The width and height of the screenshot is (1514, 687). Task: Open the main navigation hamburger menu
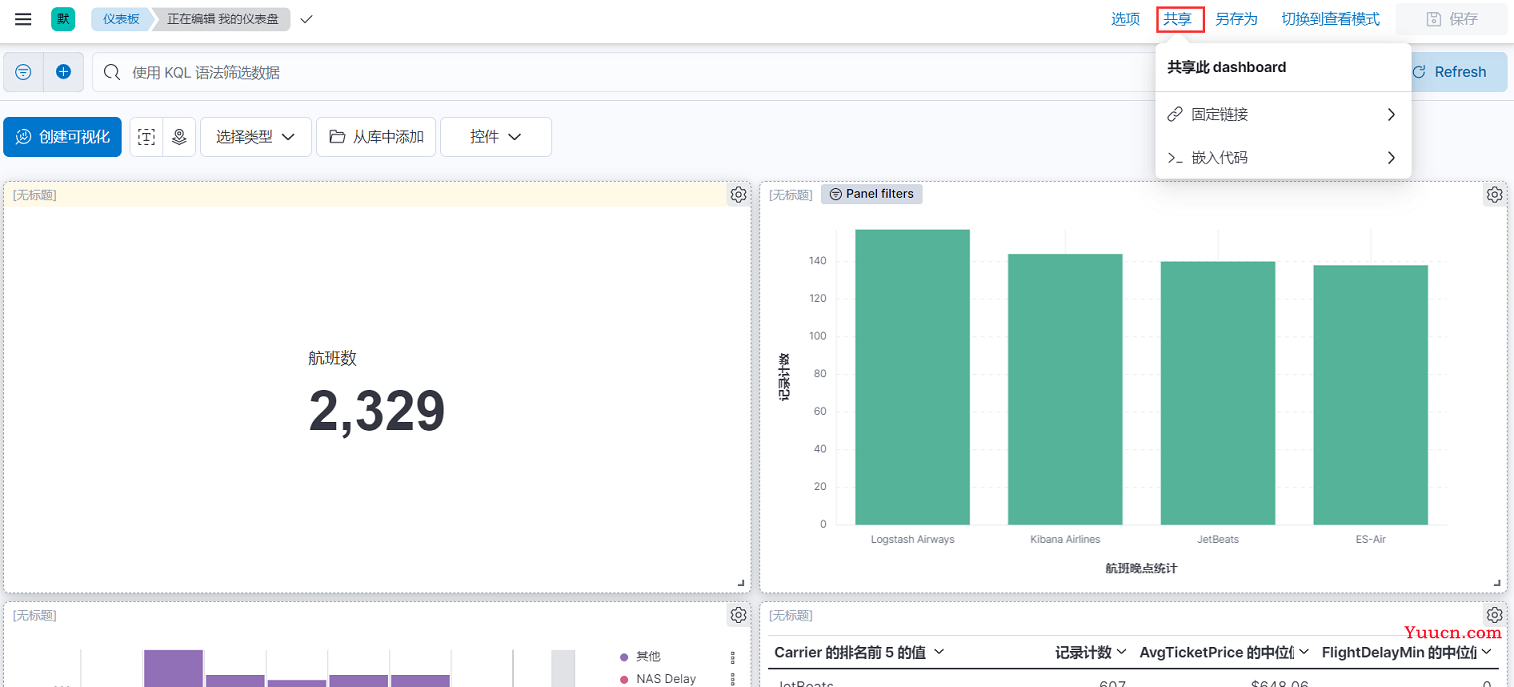[23, 19]
